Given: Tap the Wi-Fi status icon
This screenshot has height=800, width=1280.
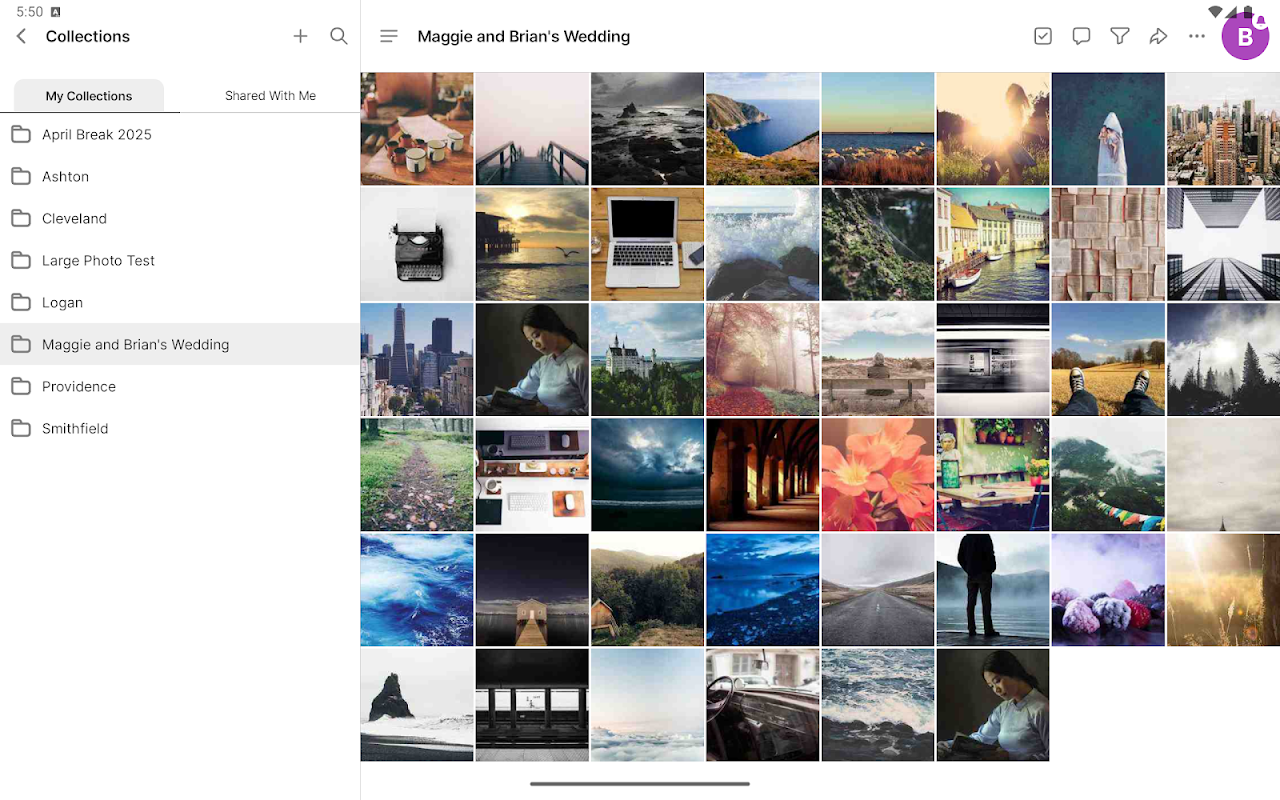Looking at the screenshot, I should coord(1216,12).
